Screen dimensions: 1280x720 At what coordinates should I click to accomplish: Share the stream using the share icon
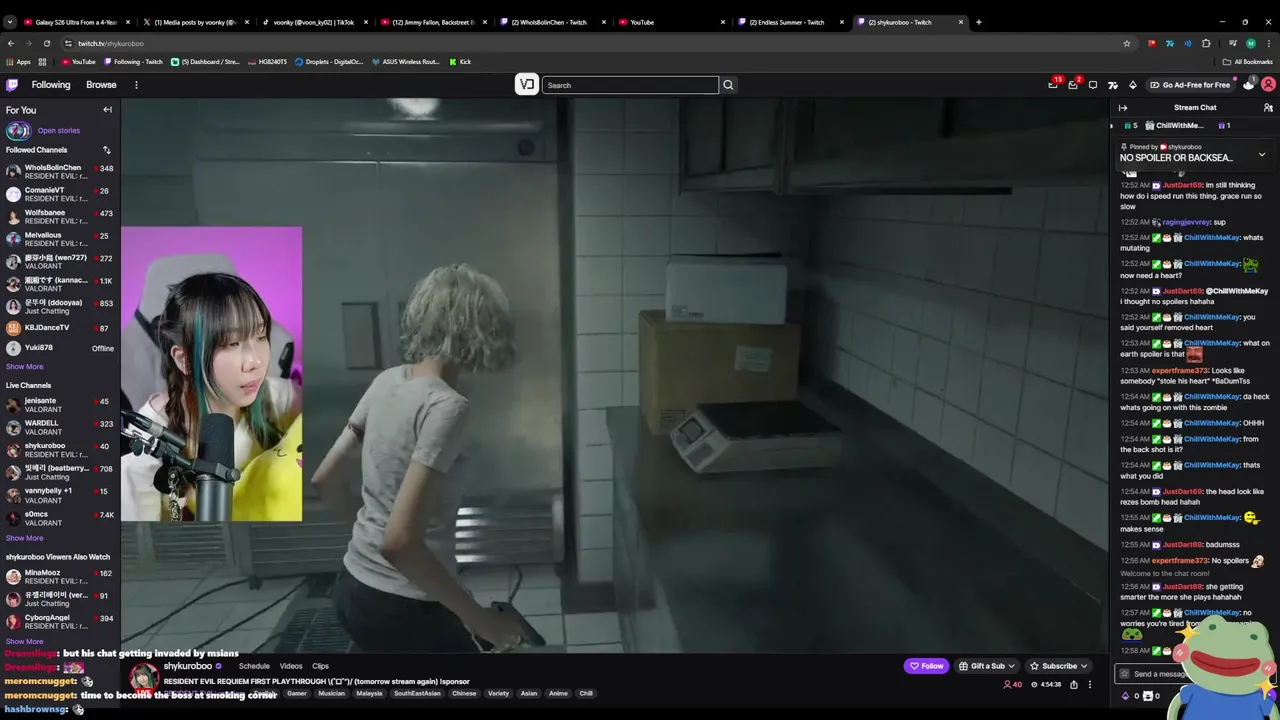(x=1074, y=685)
